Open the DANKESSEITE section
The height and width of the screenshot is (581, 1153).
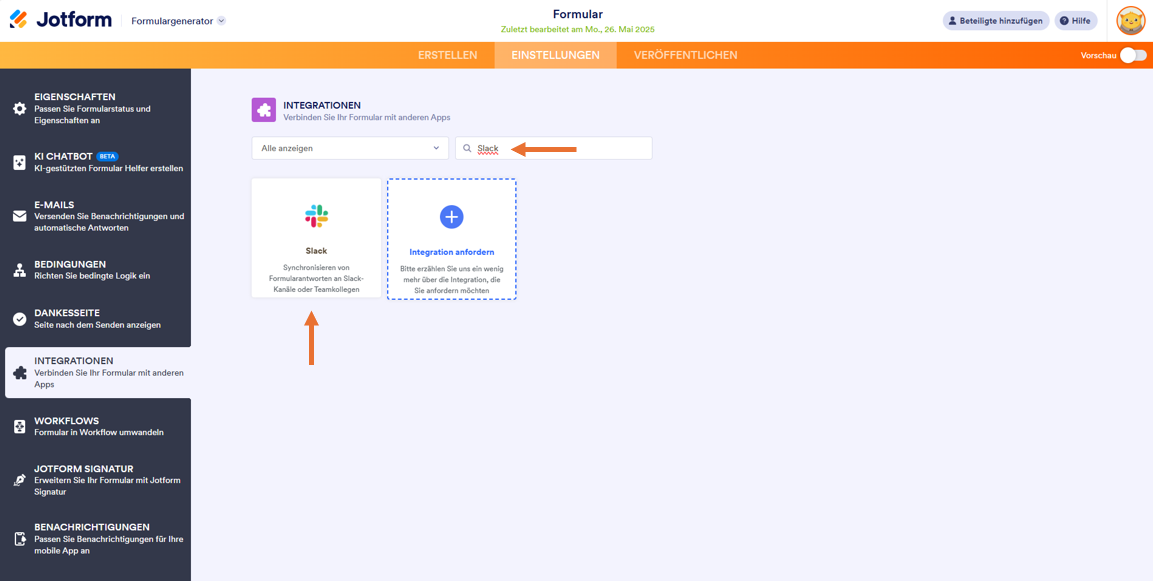coord(98,318)
